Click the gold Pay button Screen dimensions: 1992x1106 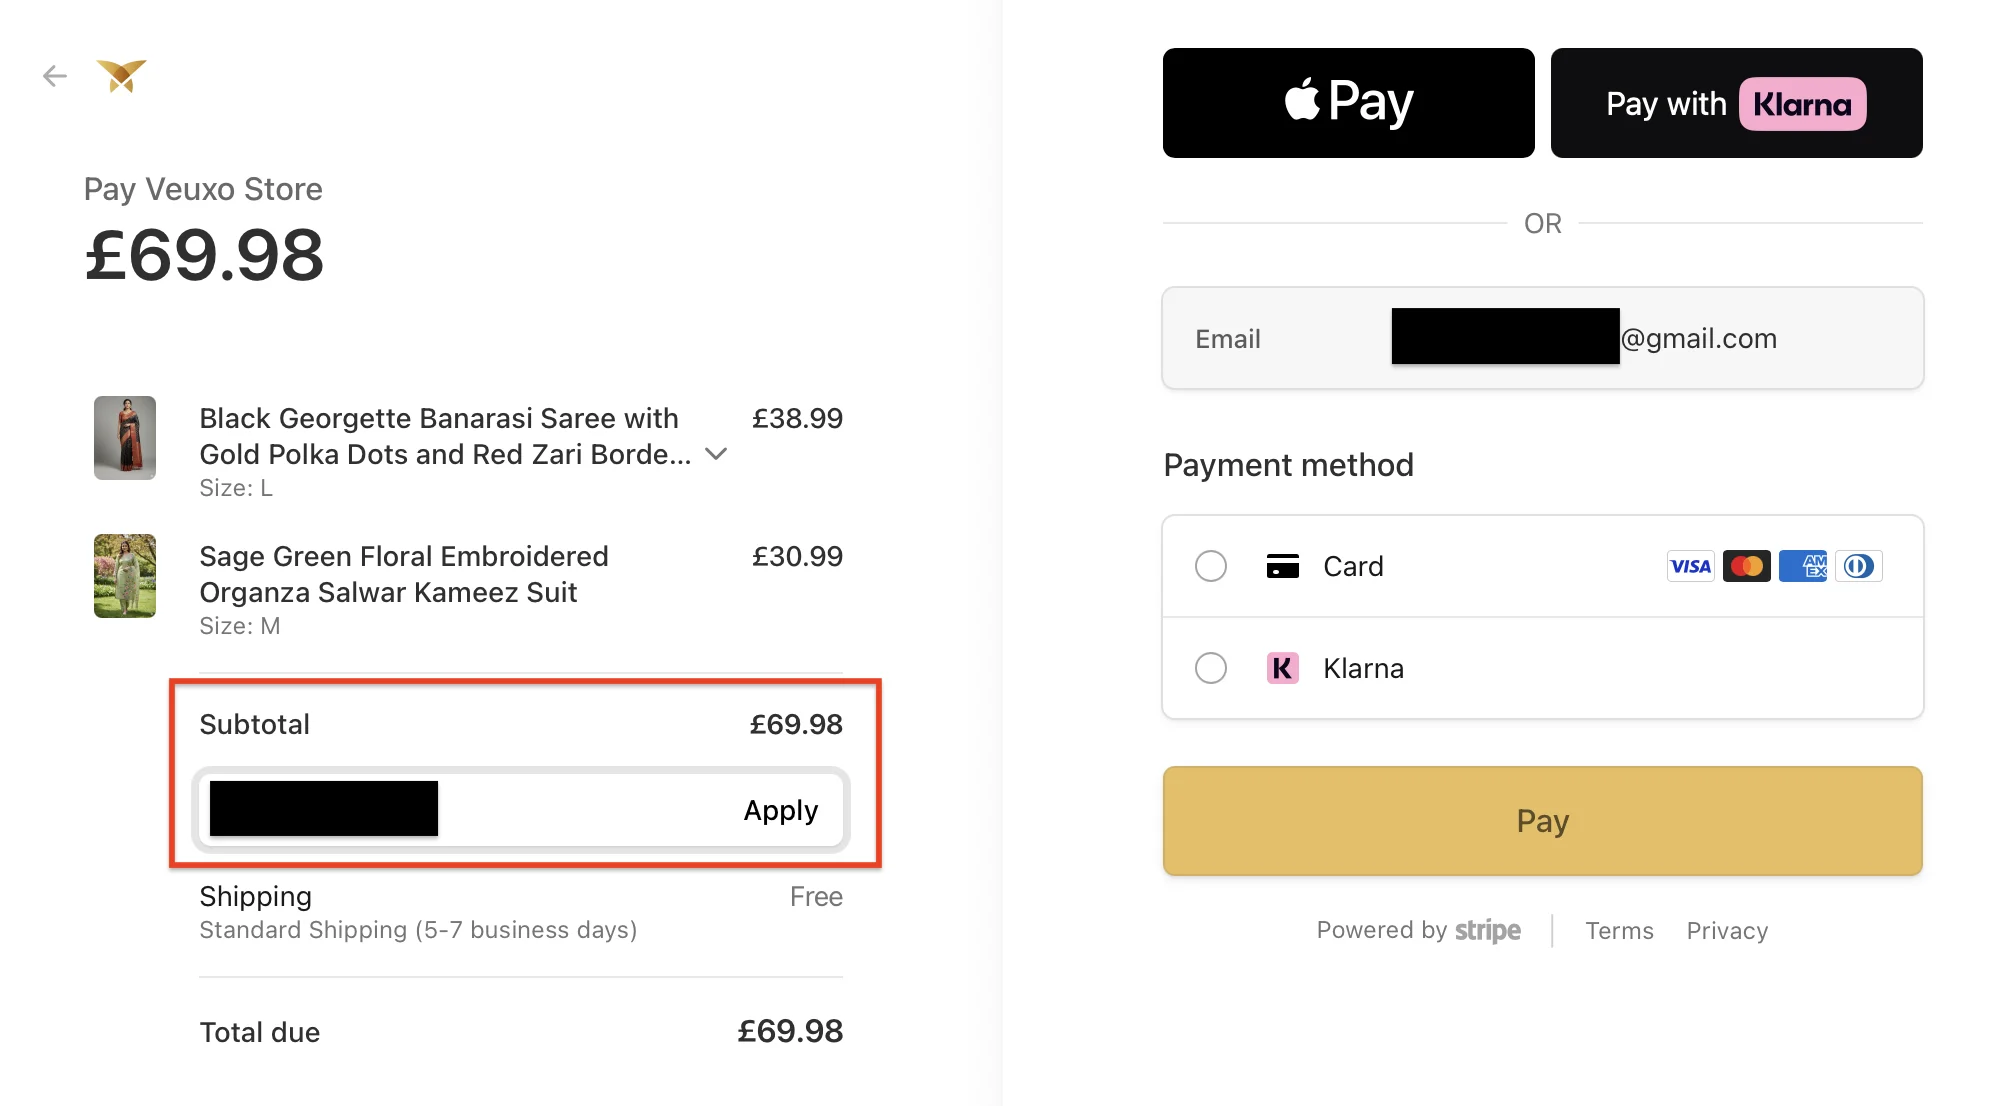pos(1542,821)
